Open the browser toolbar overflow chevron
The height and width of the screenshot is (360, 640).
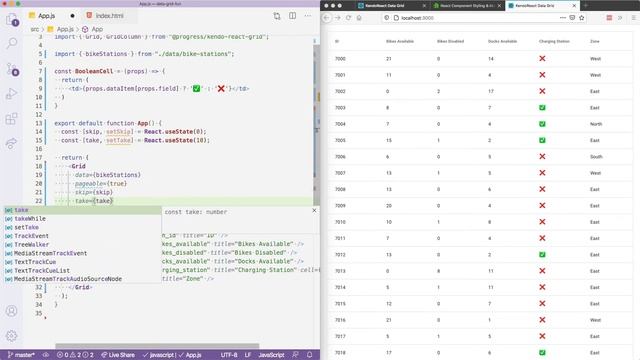coord(620,18)
